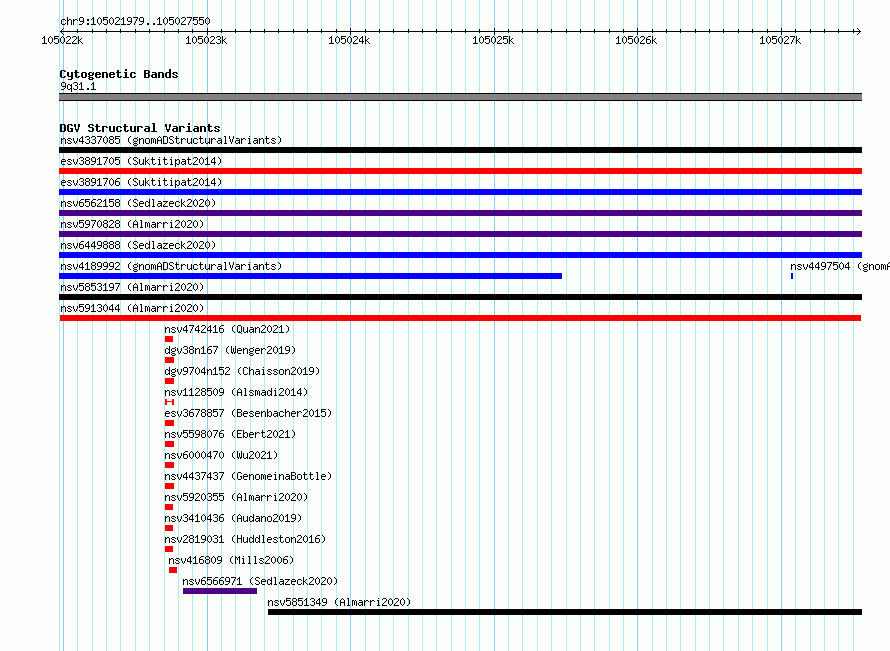
Task: Click the nsv6566971 Sedlazeck2020 purple bar
Action: [x=220, y=591]
